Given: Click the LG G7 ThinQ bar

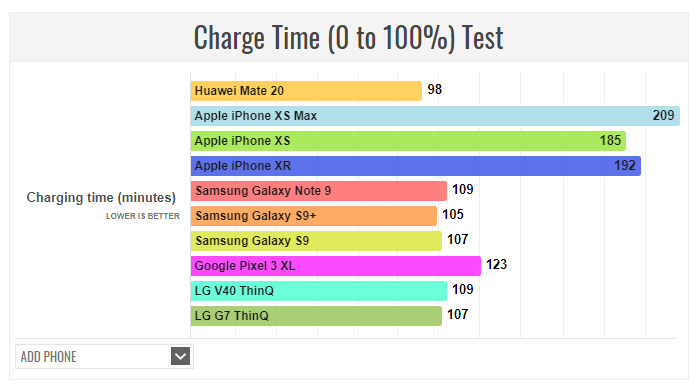Looking at the screenshot, I should pyautogui.click(x=316, y=316).
